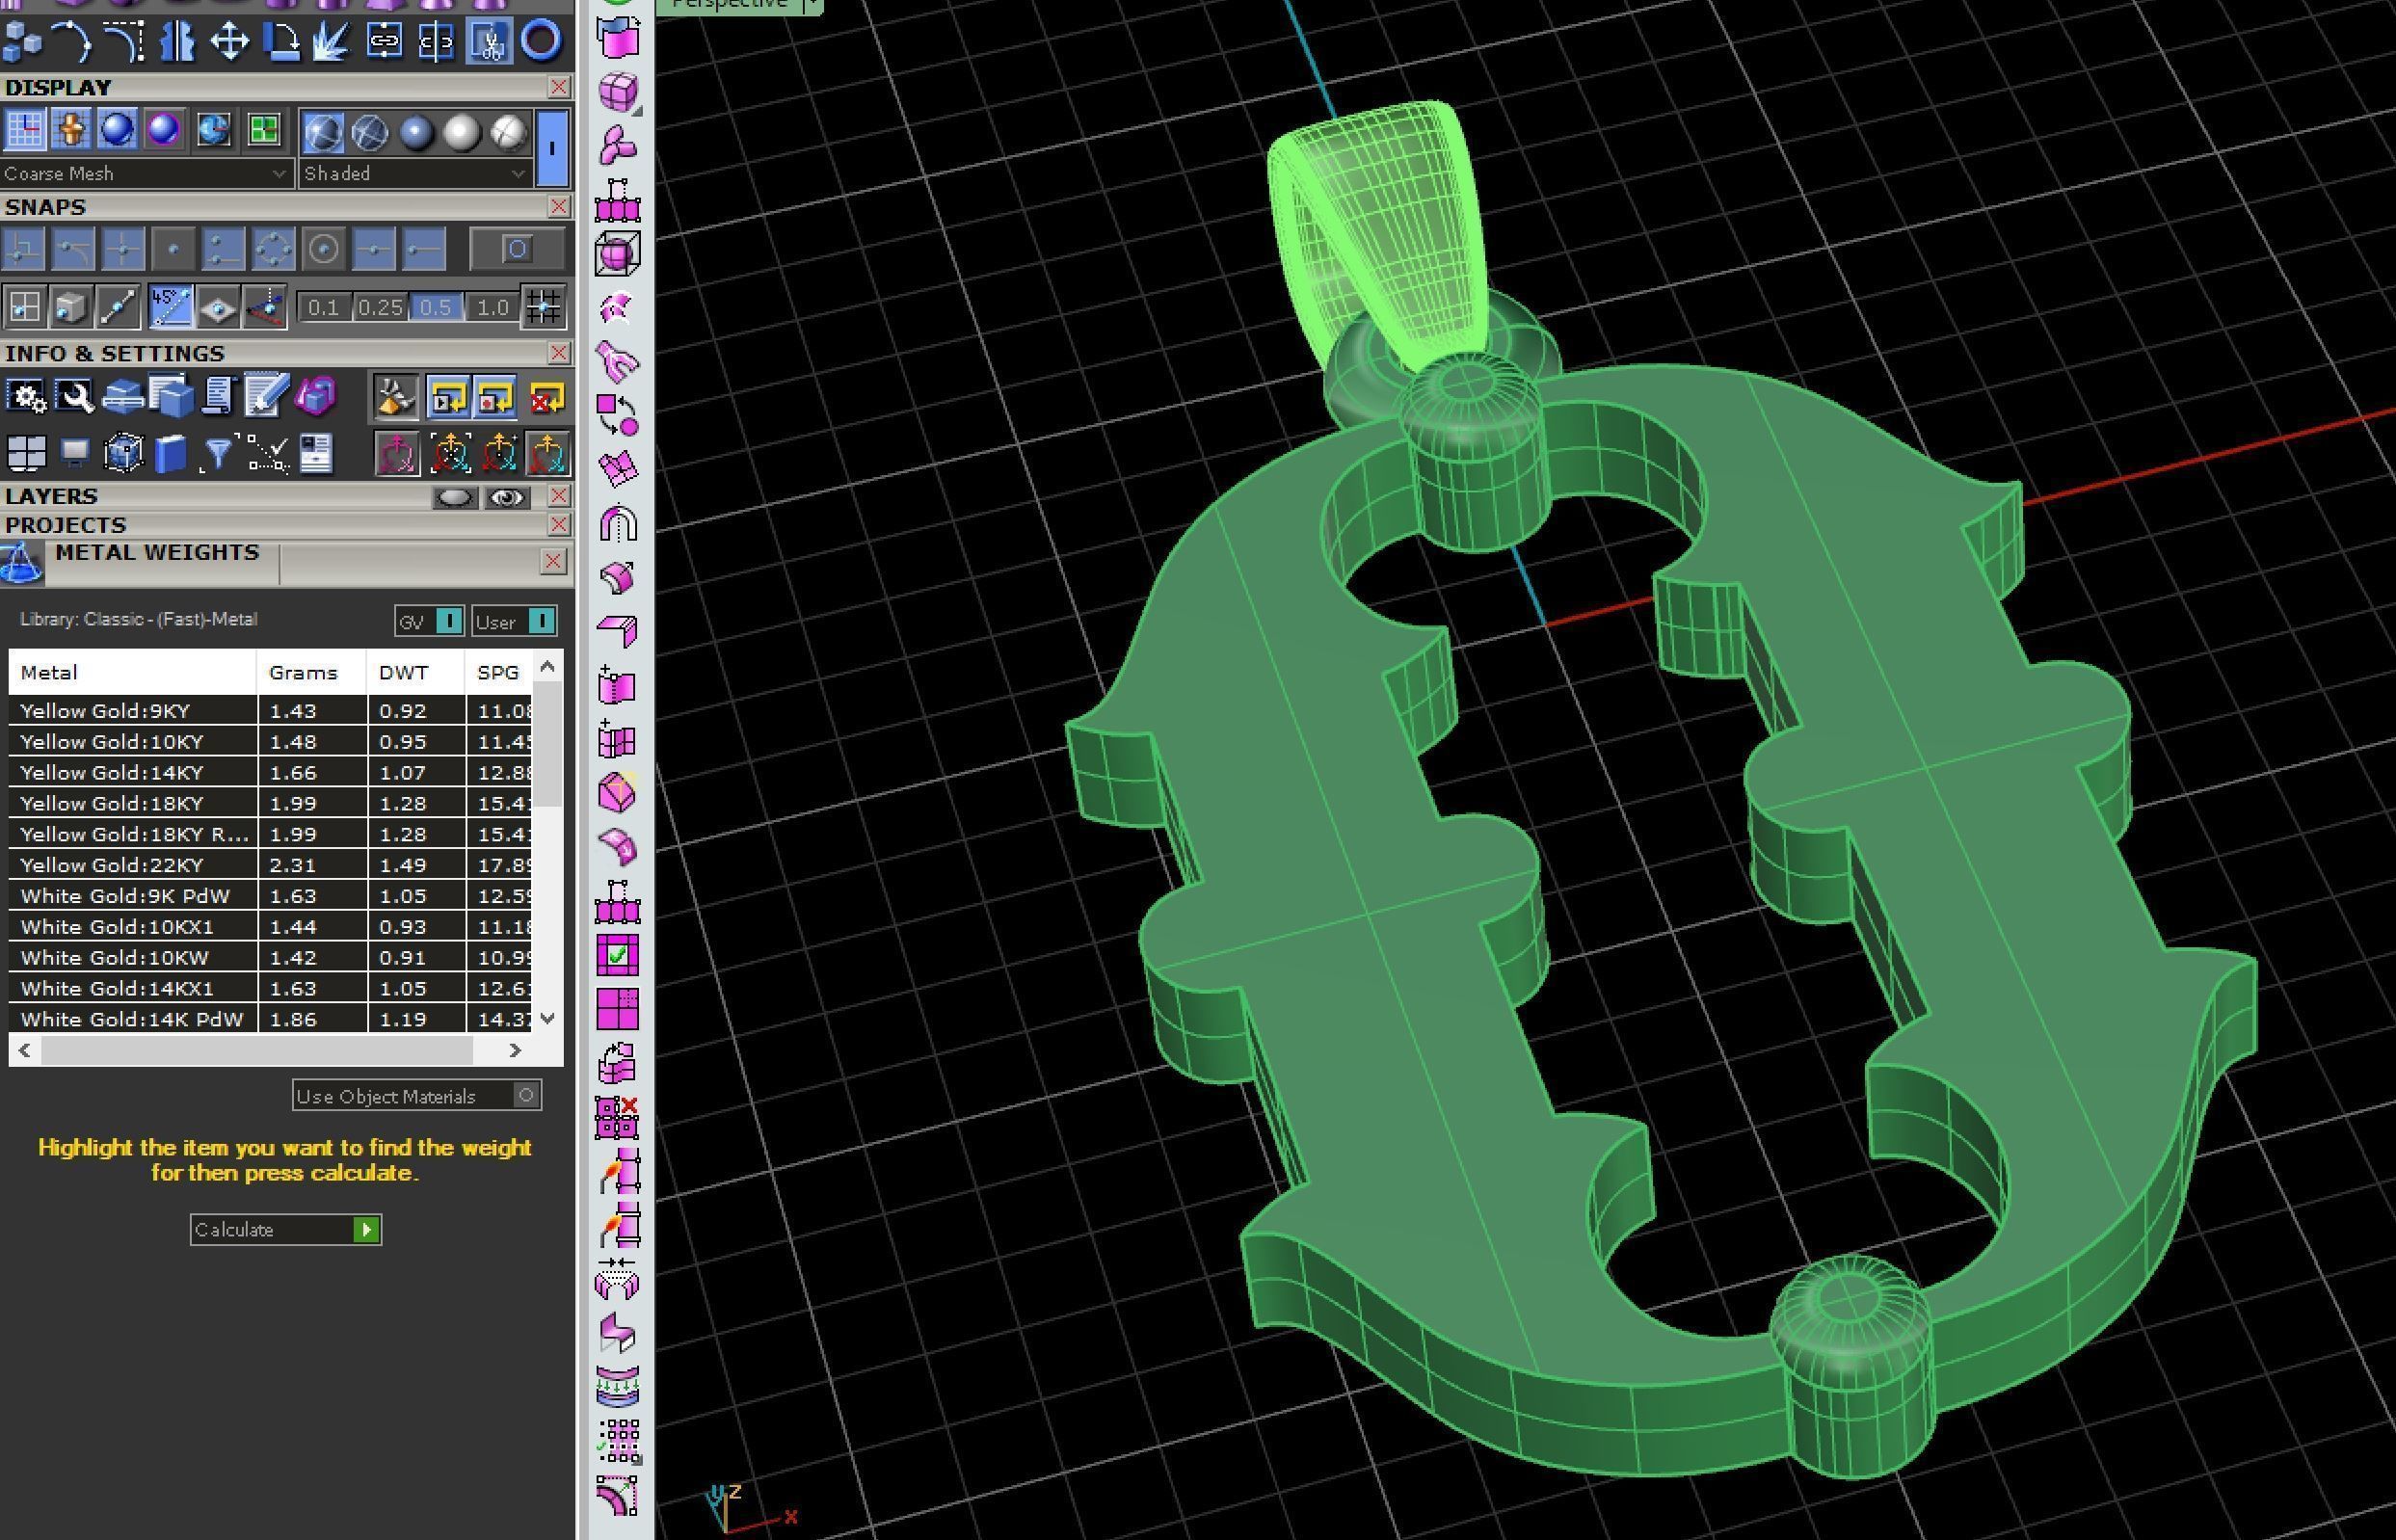This screenshot has height=1540, width=2396.
Task: Toggle the Point snap
Action: pyautogui.click(x=173, y=249)
